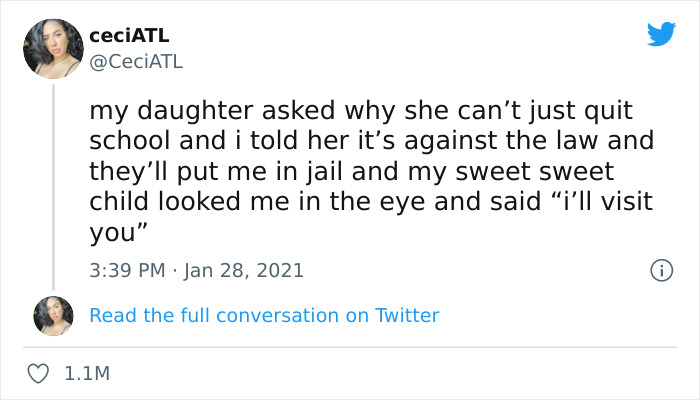Screen dimensions: 700x400
Task: Open the 3:39 PM tweet timestamp
Action: [125, 270]
